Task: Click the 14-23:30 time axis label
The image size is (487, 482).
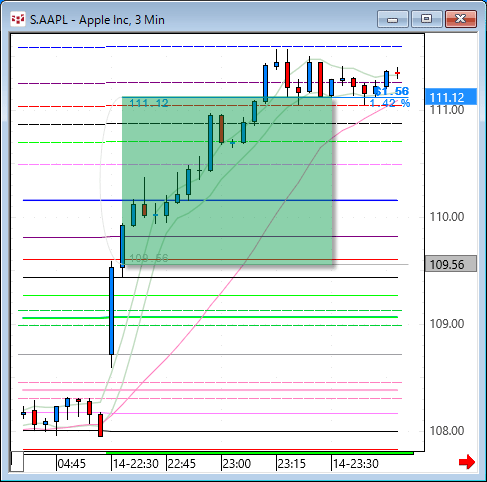Action: tap(356, 464)
